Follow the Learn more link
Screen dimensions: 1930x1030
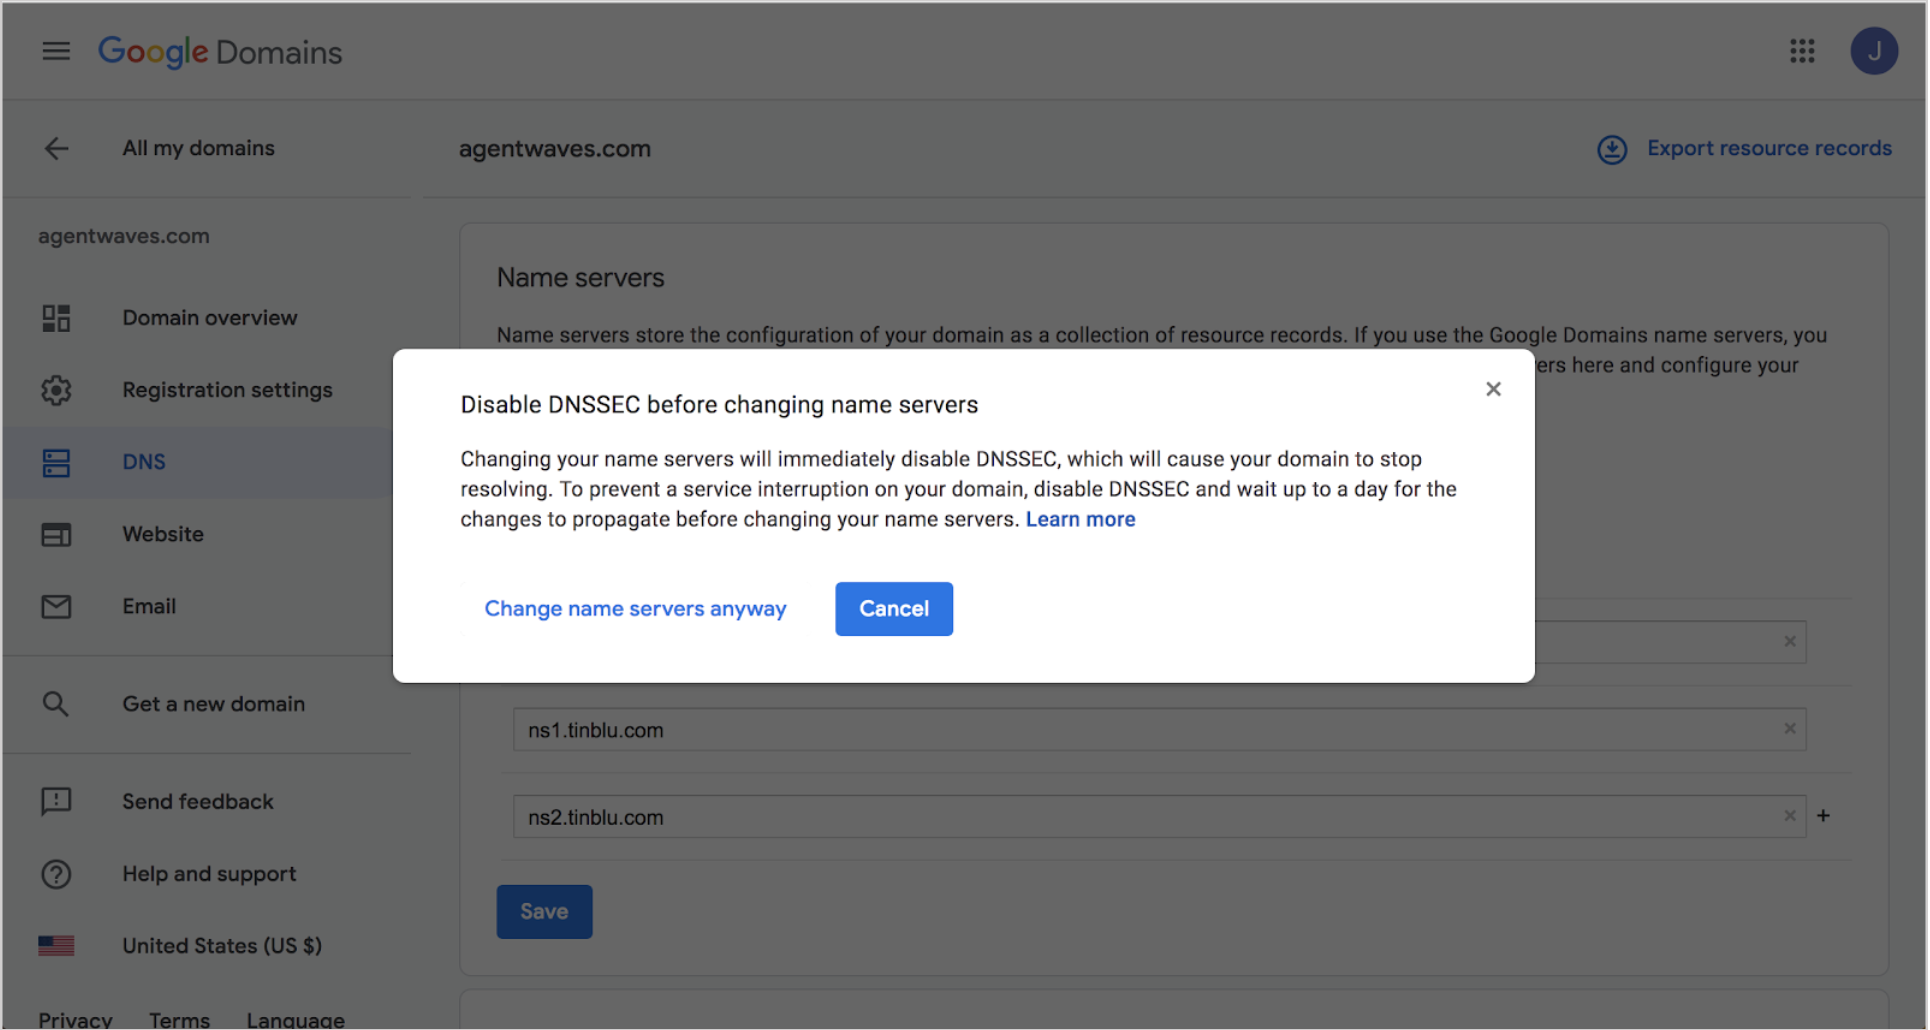(1080, 519)
